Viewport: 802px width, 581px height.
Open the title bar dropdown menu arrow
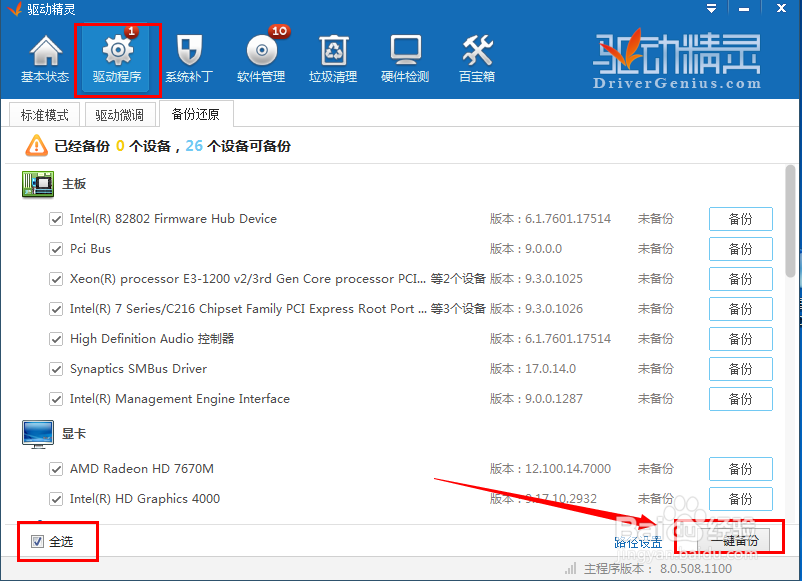[711, 9]
